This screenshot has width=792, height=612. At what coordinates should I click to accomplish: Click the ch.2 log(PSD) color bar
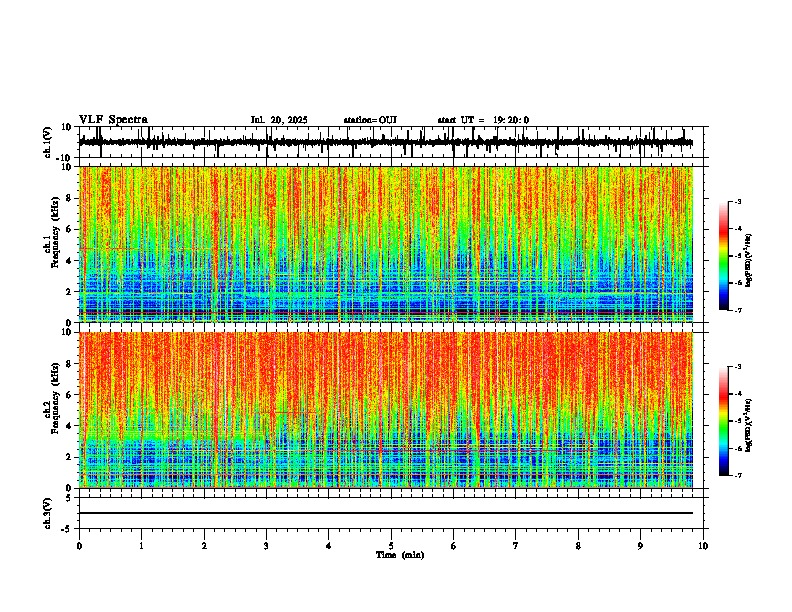click(723, 421)
